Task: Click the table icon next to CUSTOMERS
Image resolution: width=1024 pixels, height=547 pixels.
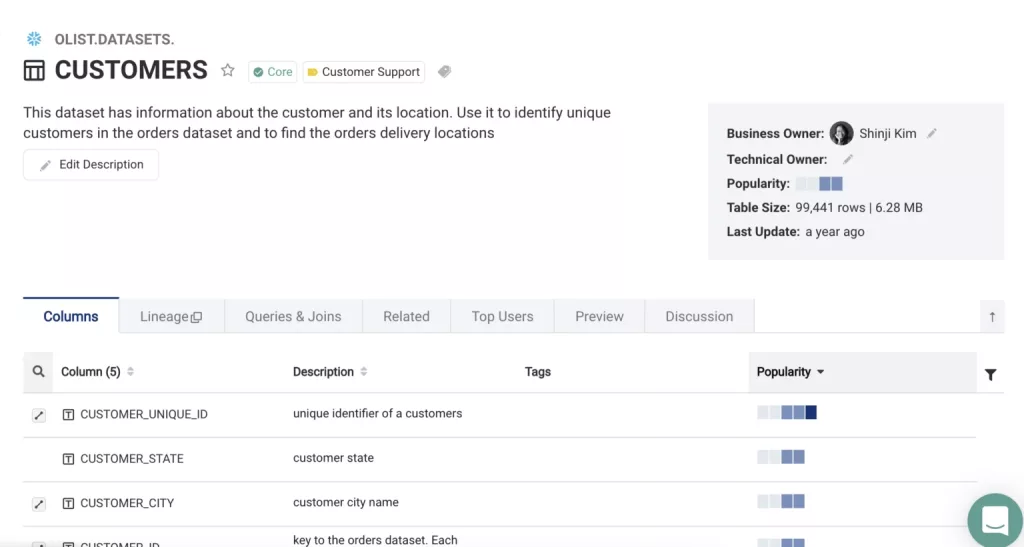Action: [34, 70]
